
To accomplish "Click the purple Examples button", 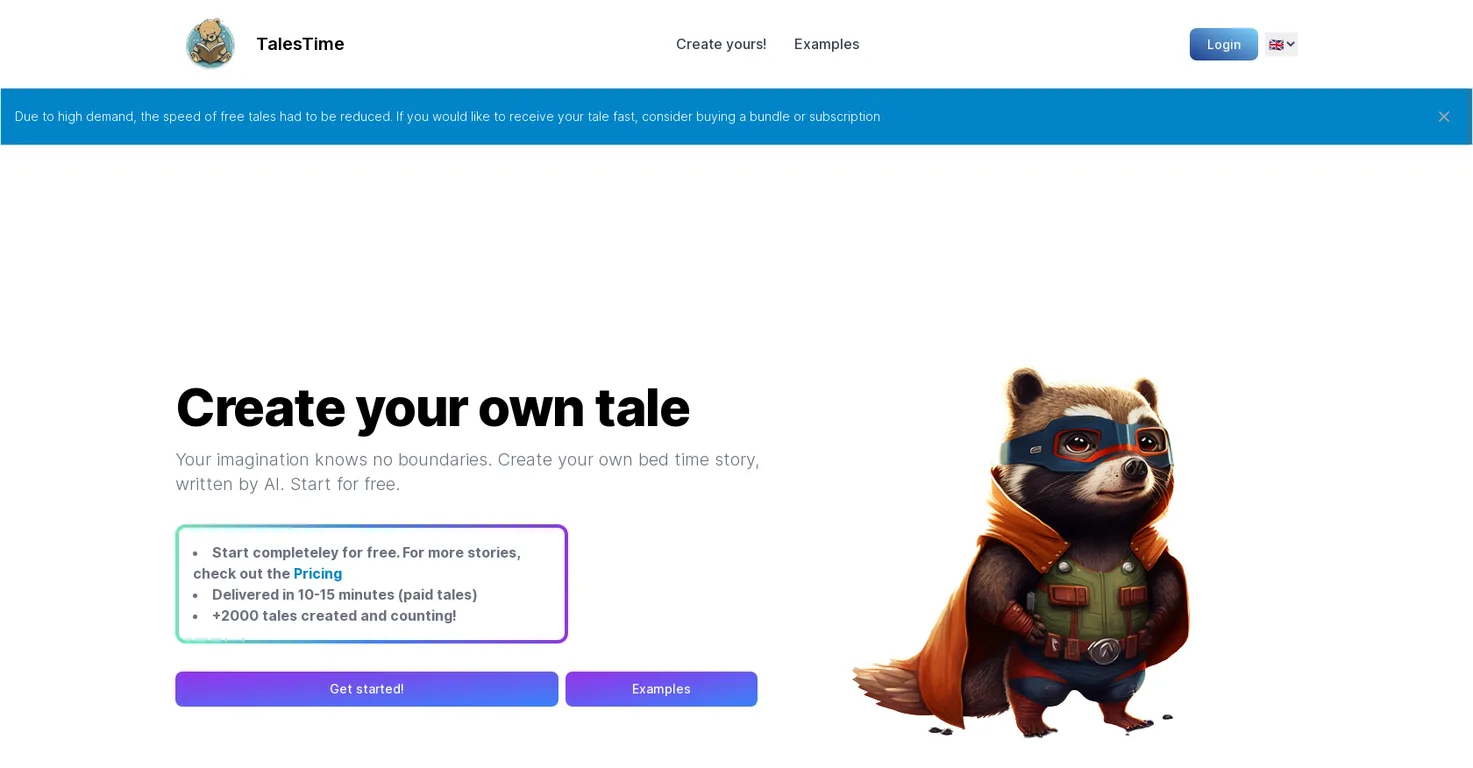I will 661,689.
